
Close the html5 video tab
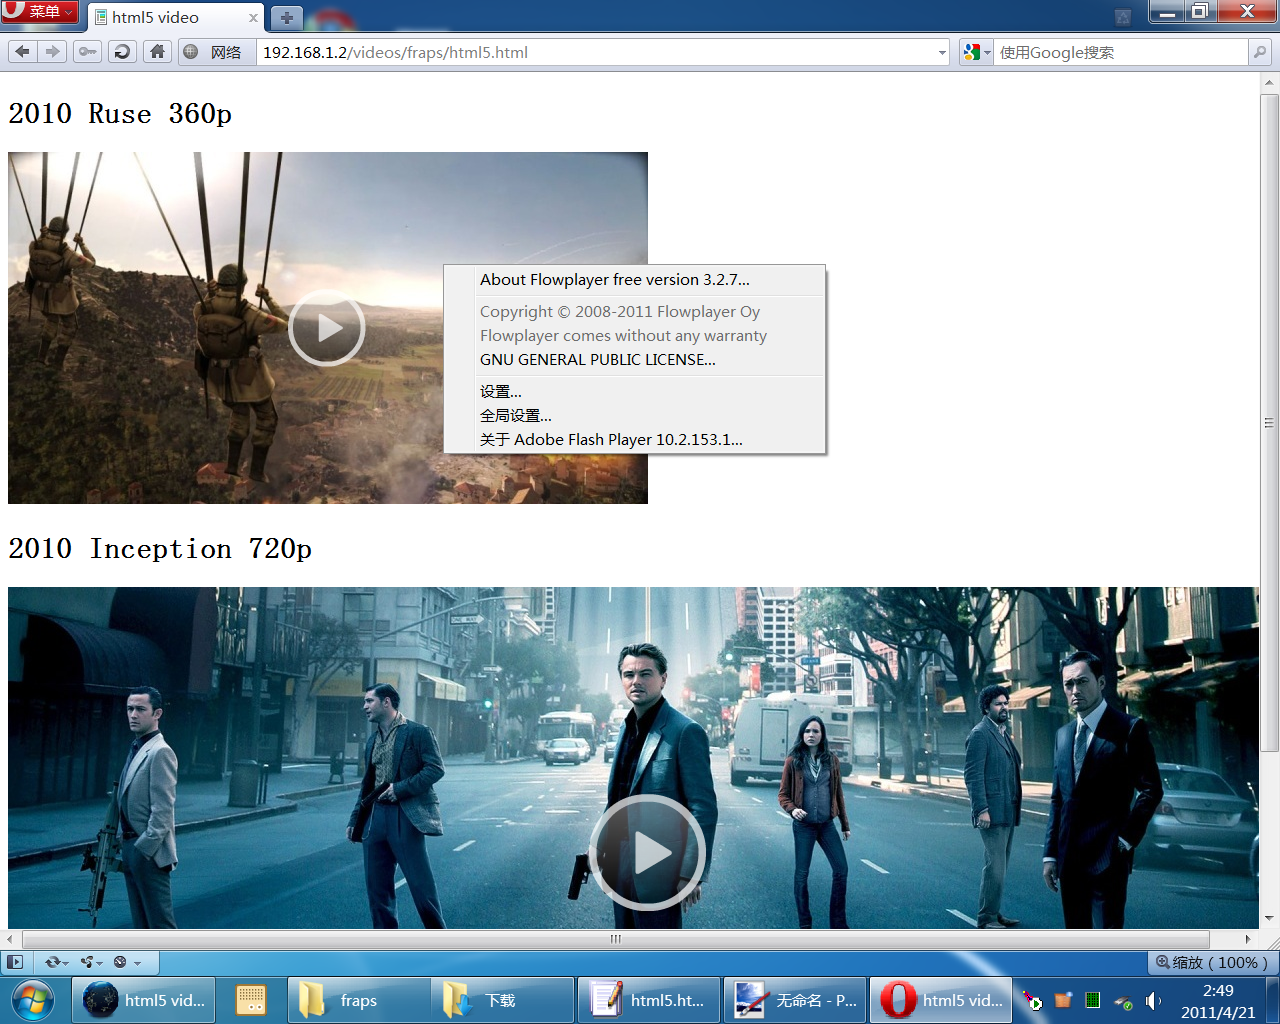[253, 18]
